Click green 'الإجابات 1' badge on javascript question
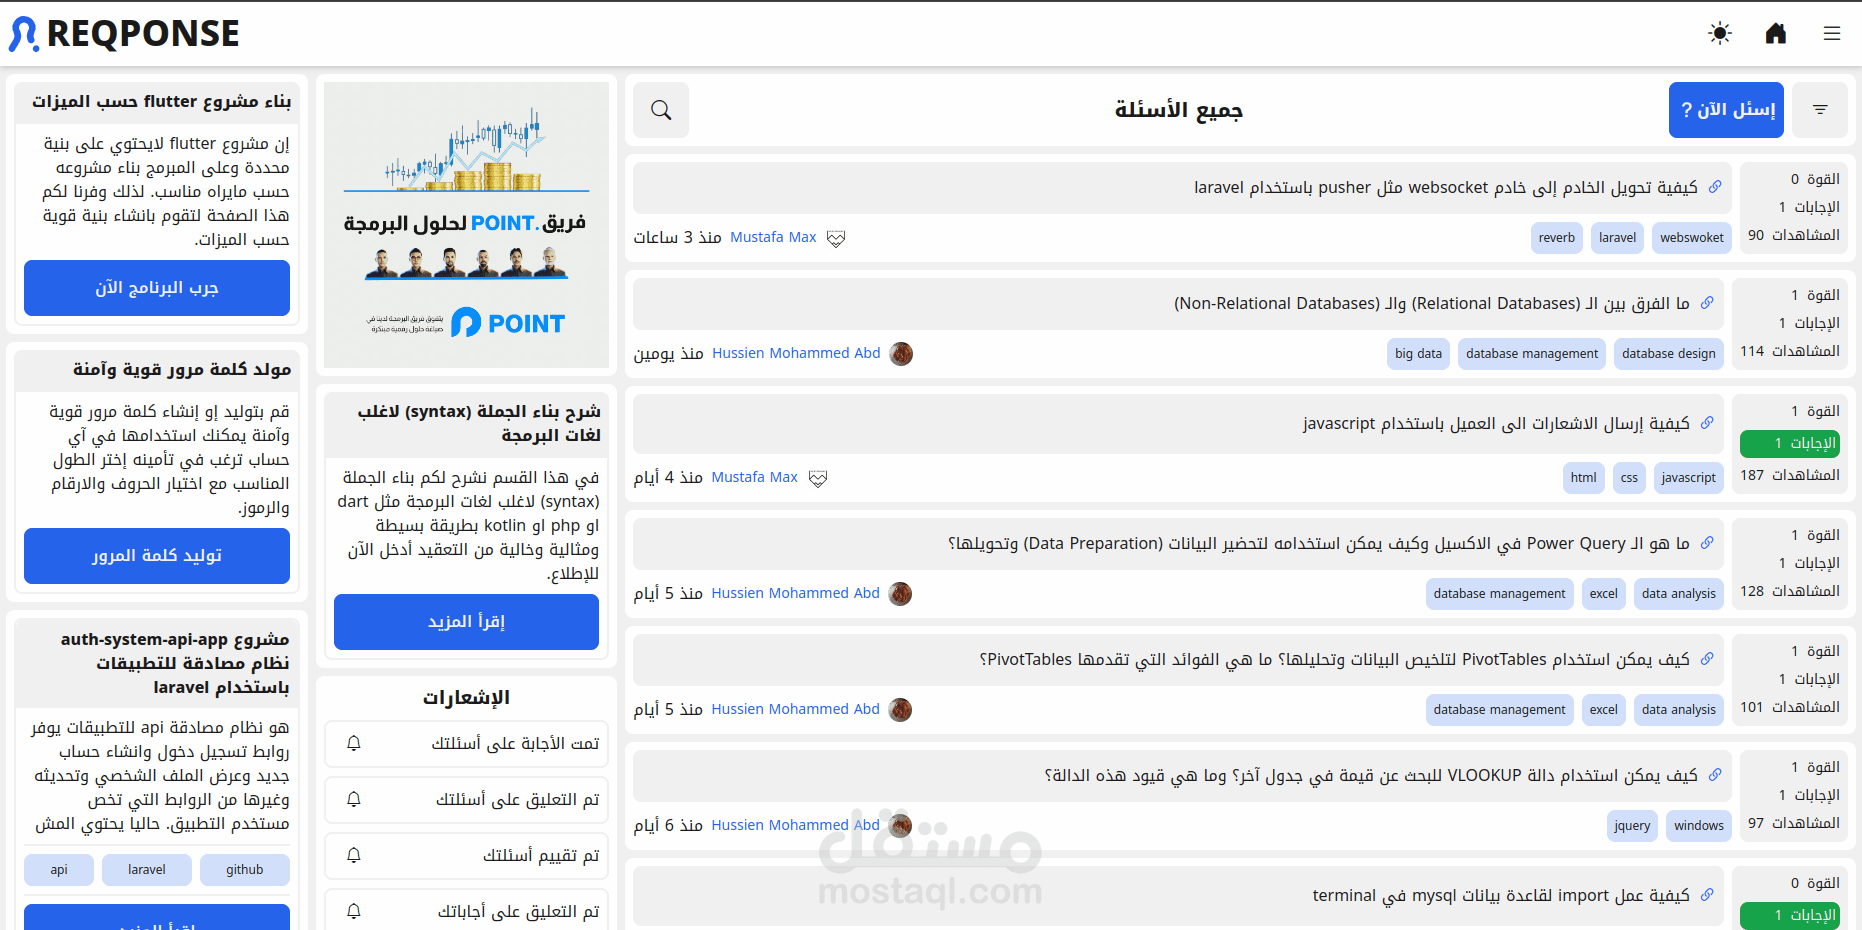Viewport: 1862px width, 930px height. point(1790,443)
